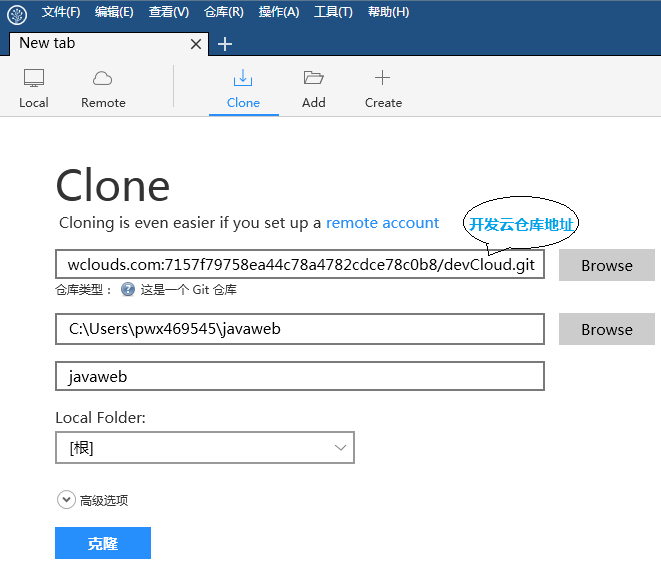The width and height of the screenshot is (661, 565).
Task: Open a new tab with plus
Action: pyautogui.click(x=225, y=44)
